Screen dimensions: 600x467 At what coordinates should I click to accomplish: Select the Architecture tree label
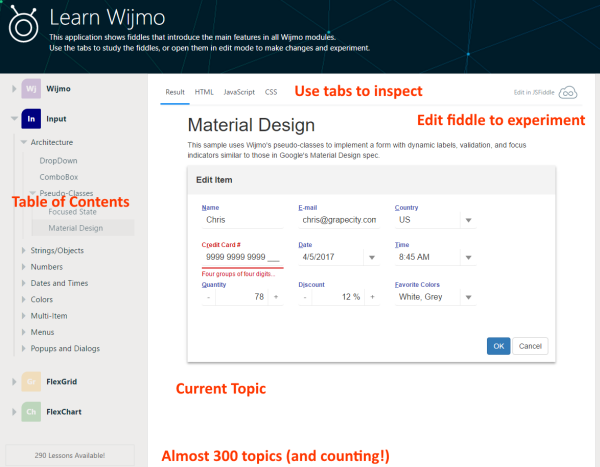52,142
